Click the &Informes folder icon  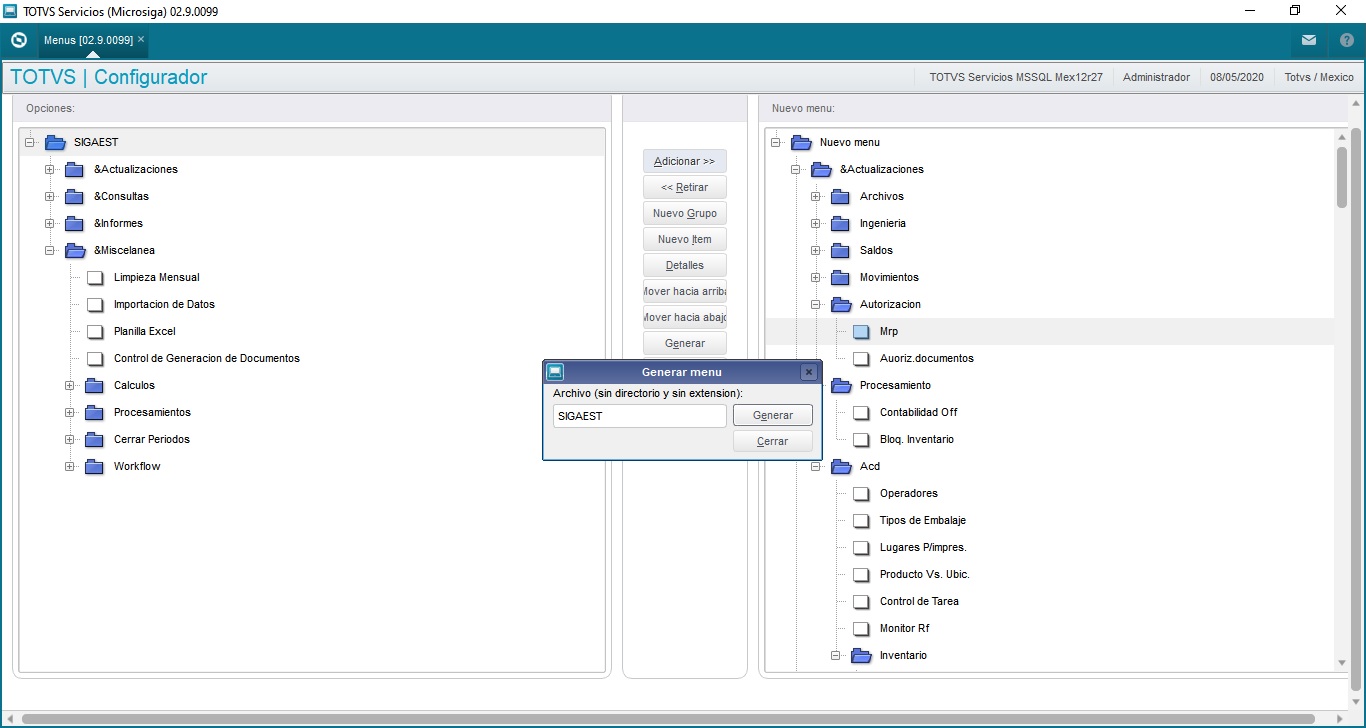[75, 223]
